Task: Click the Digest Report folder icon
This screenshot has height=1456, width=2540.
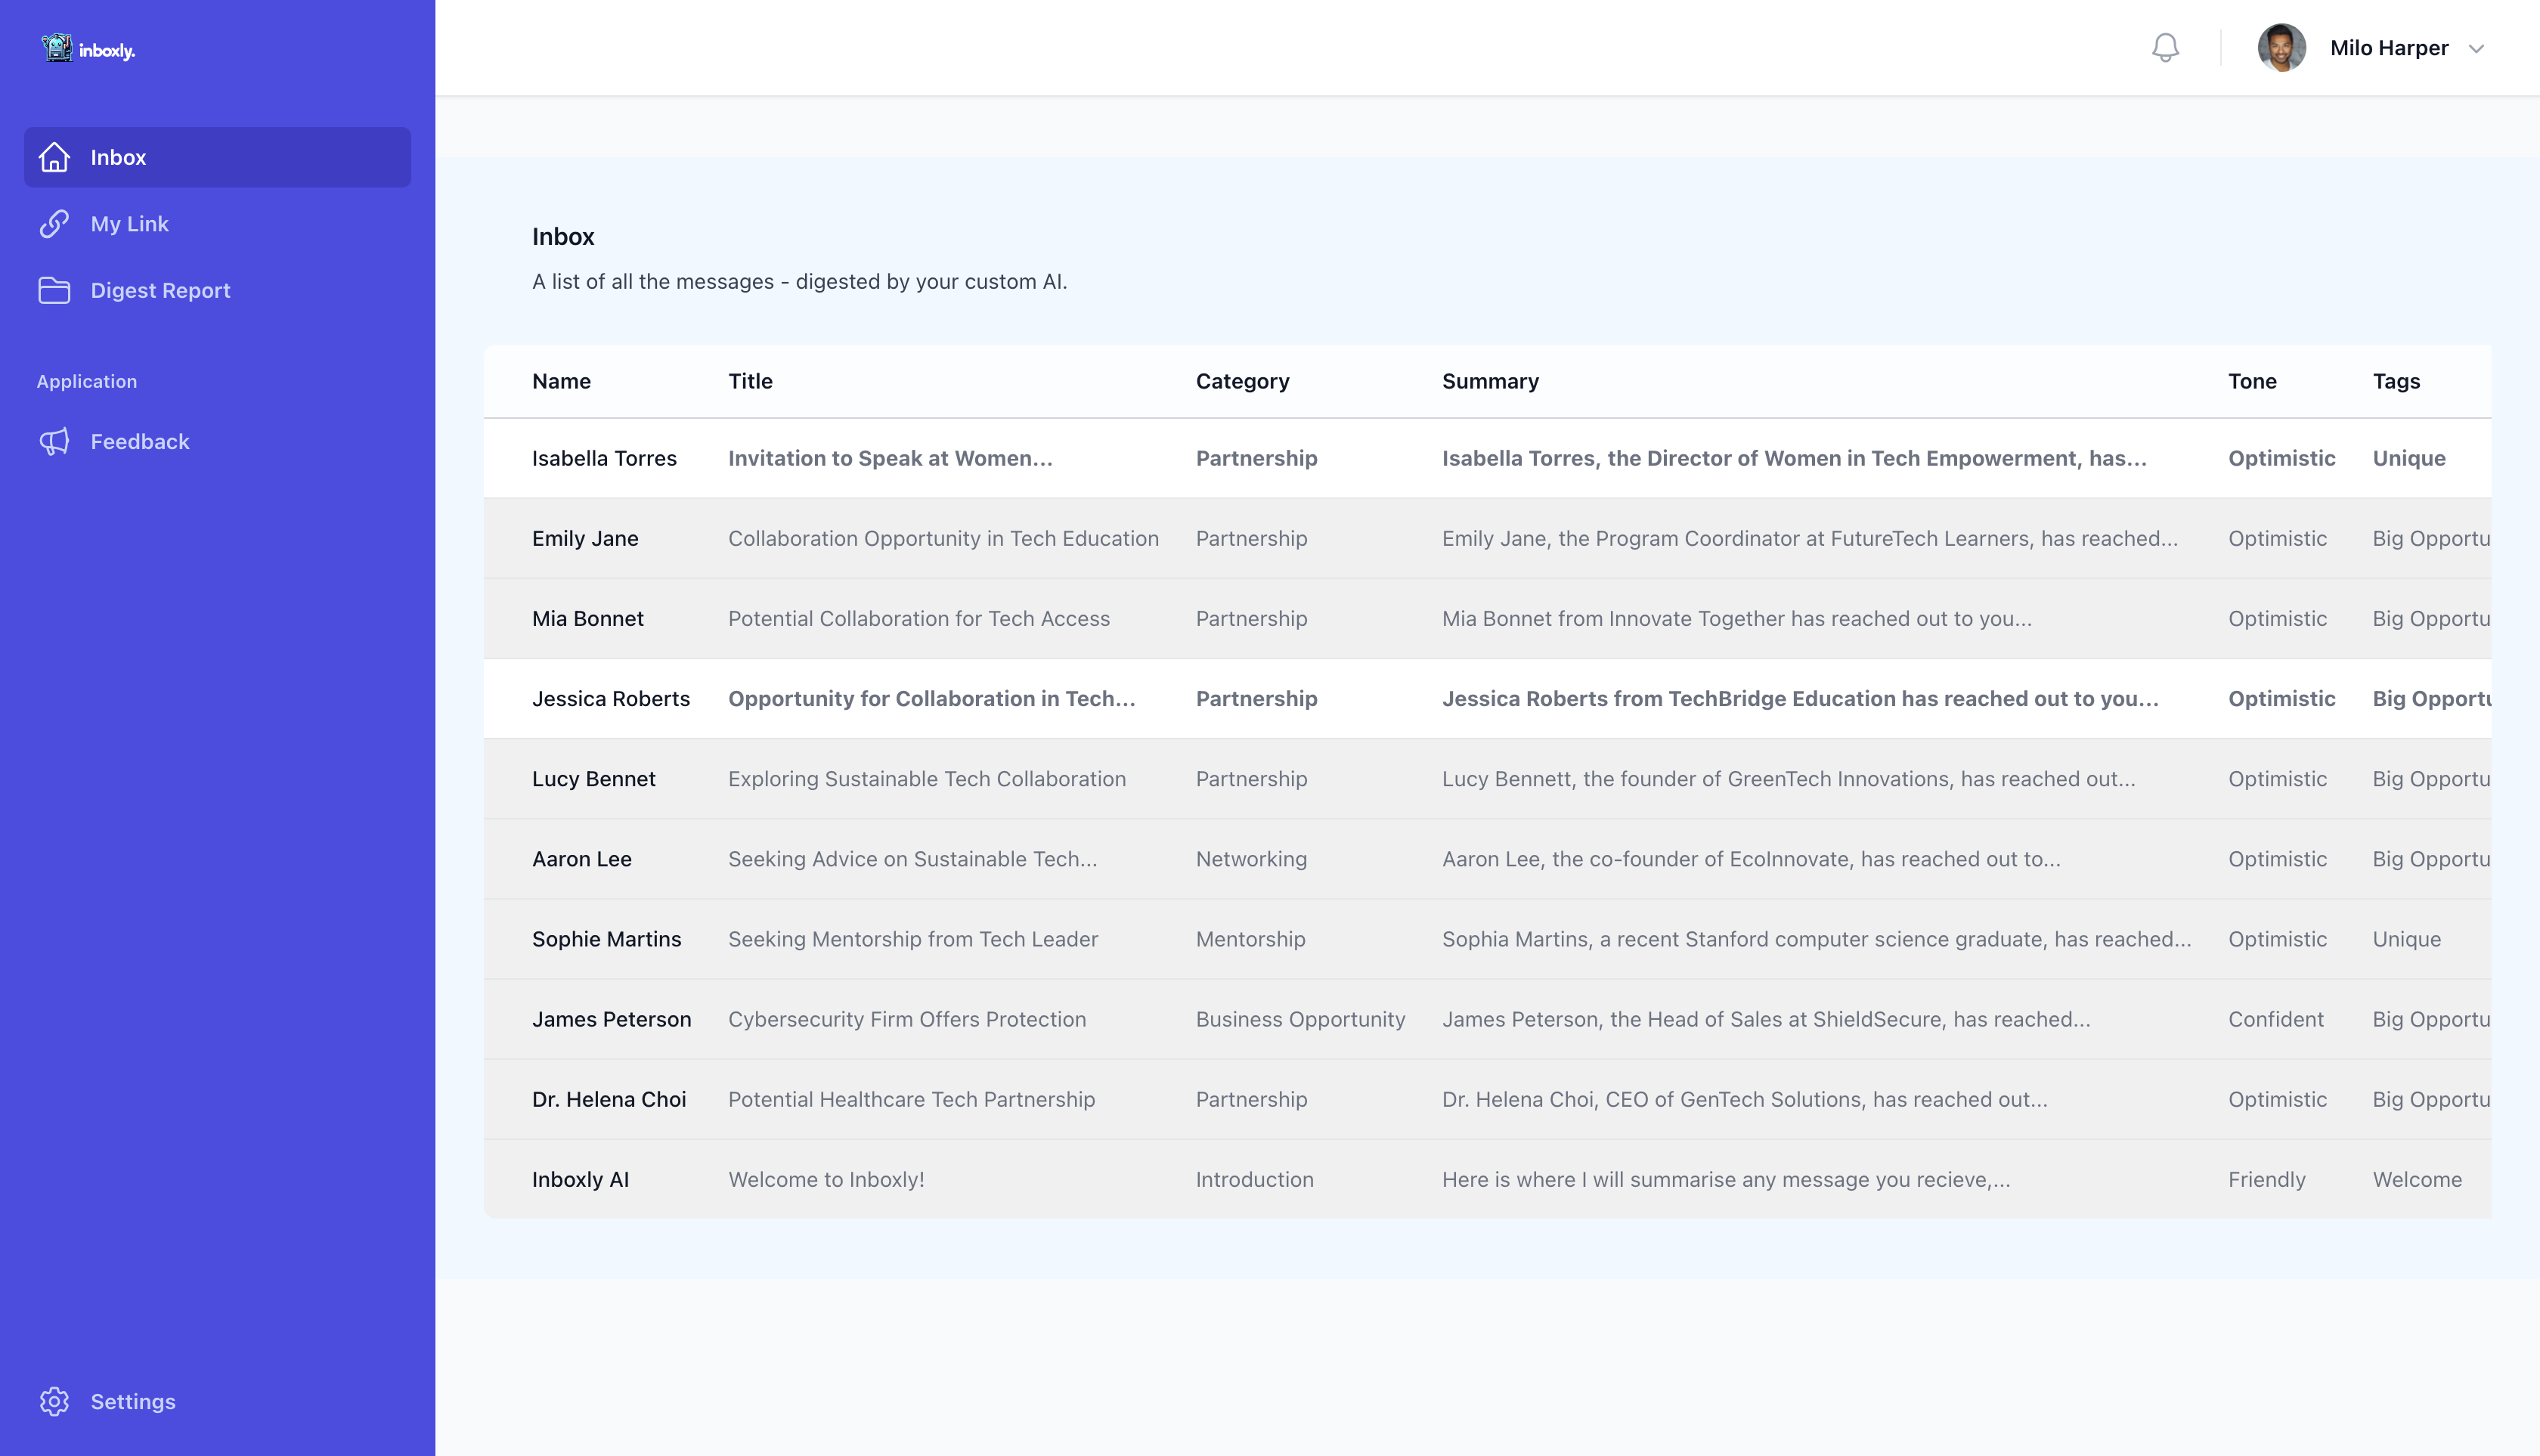Action: [54, 290]
